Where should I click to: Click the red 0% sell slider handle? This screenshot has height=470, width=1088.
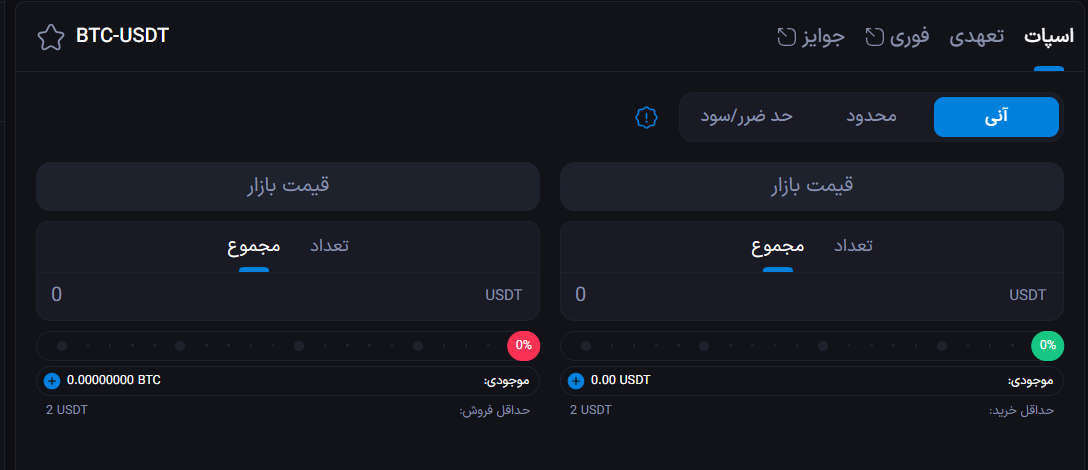coord(523,346)
